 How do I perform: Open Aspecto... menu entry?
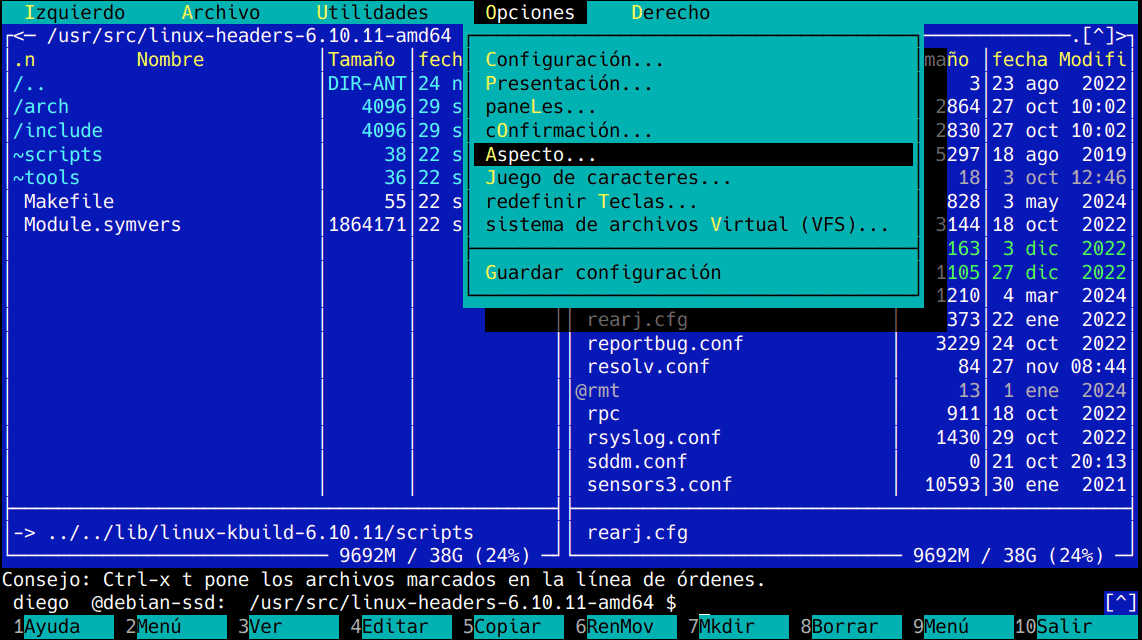693,154
